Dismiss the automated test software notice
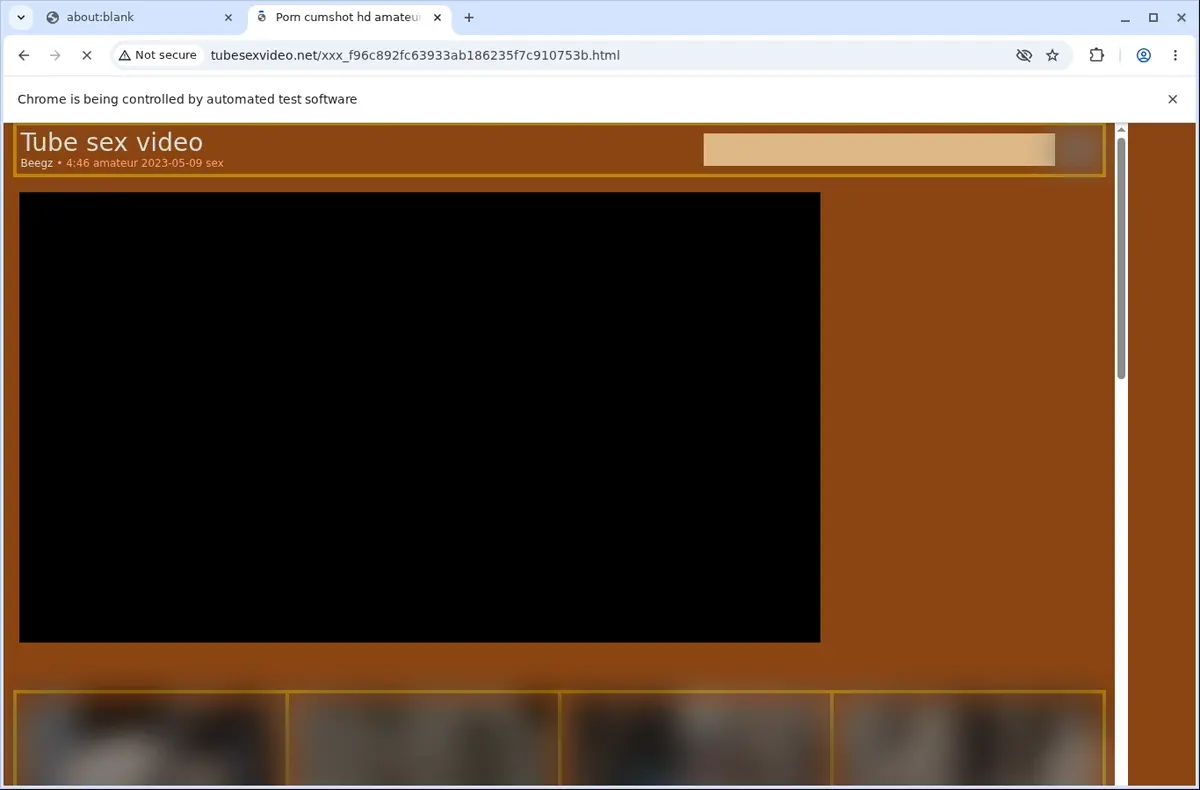 tap(1173, 99)
